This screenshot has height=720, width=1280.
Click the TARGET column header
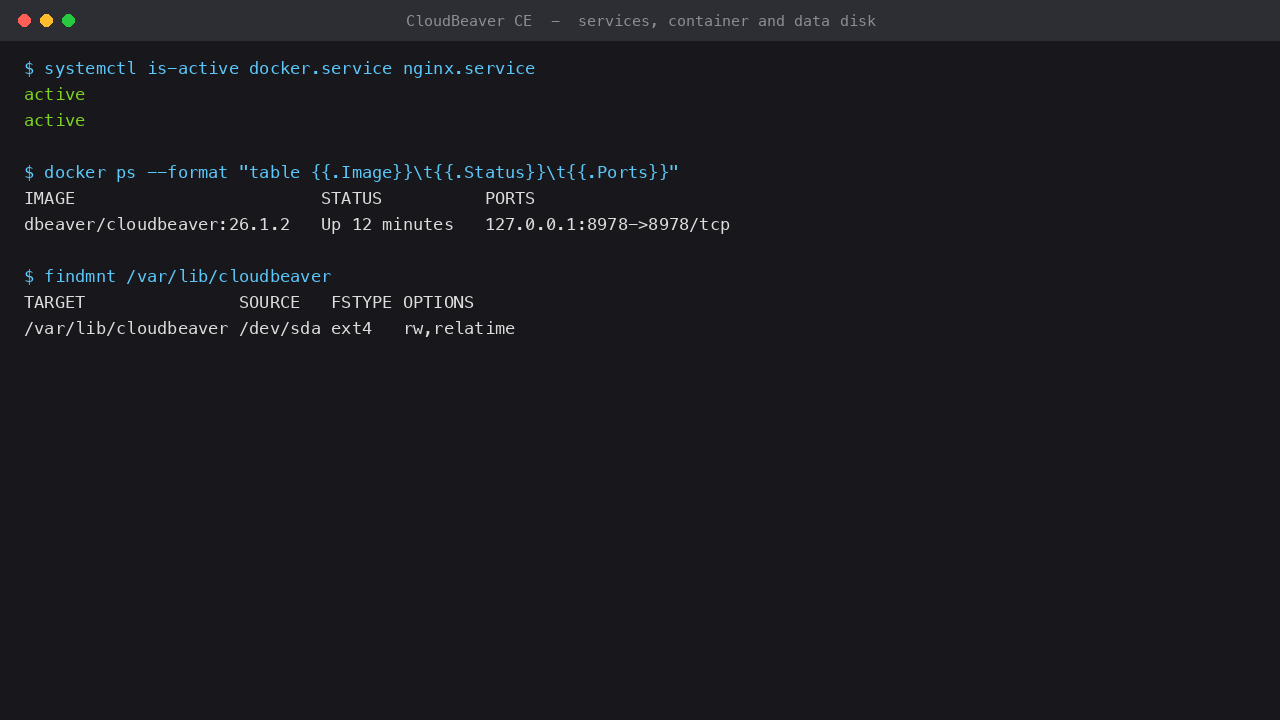[x=55, y=302]
